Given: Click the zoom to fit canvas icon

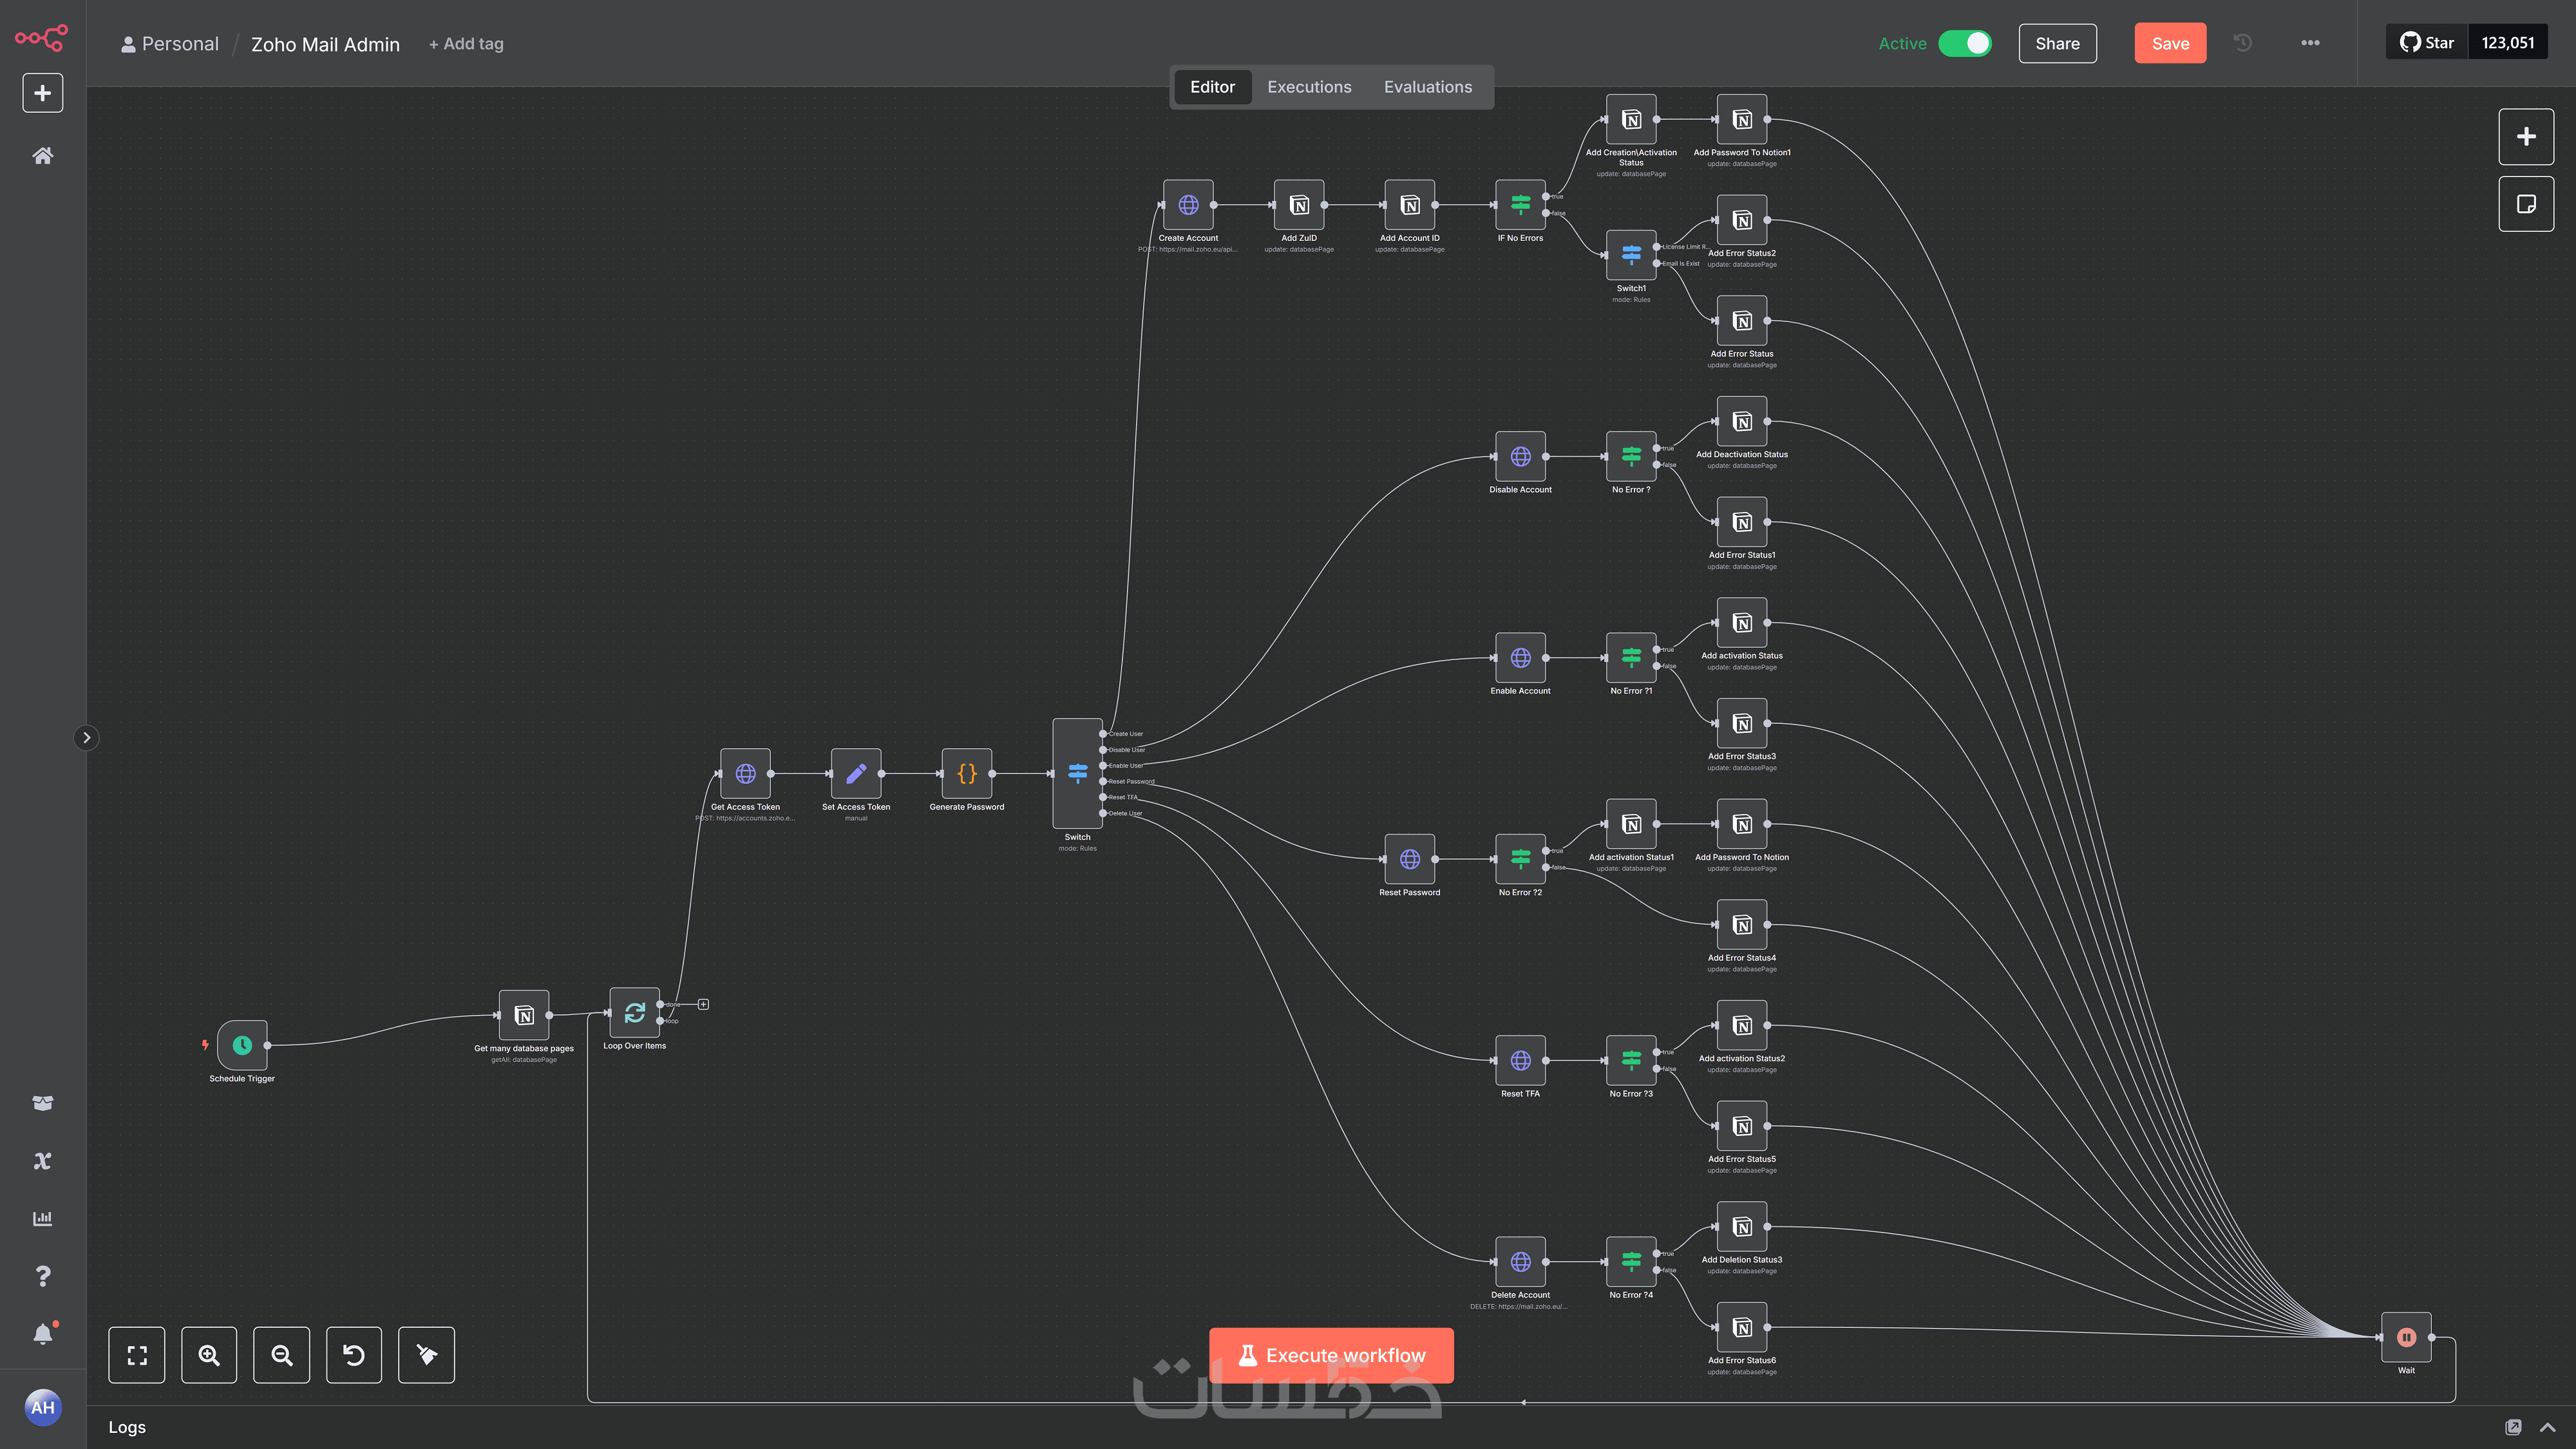Looking at the screenshot, I should point(137,1355).
